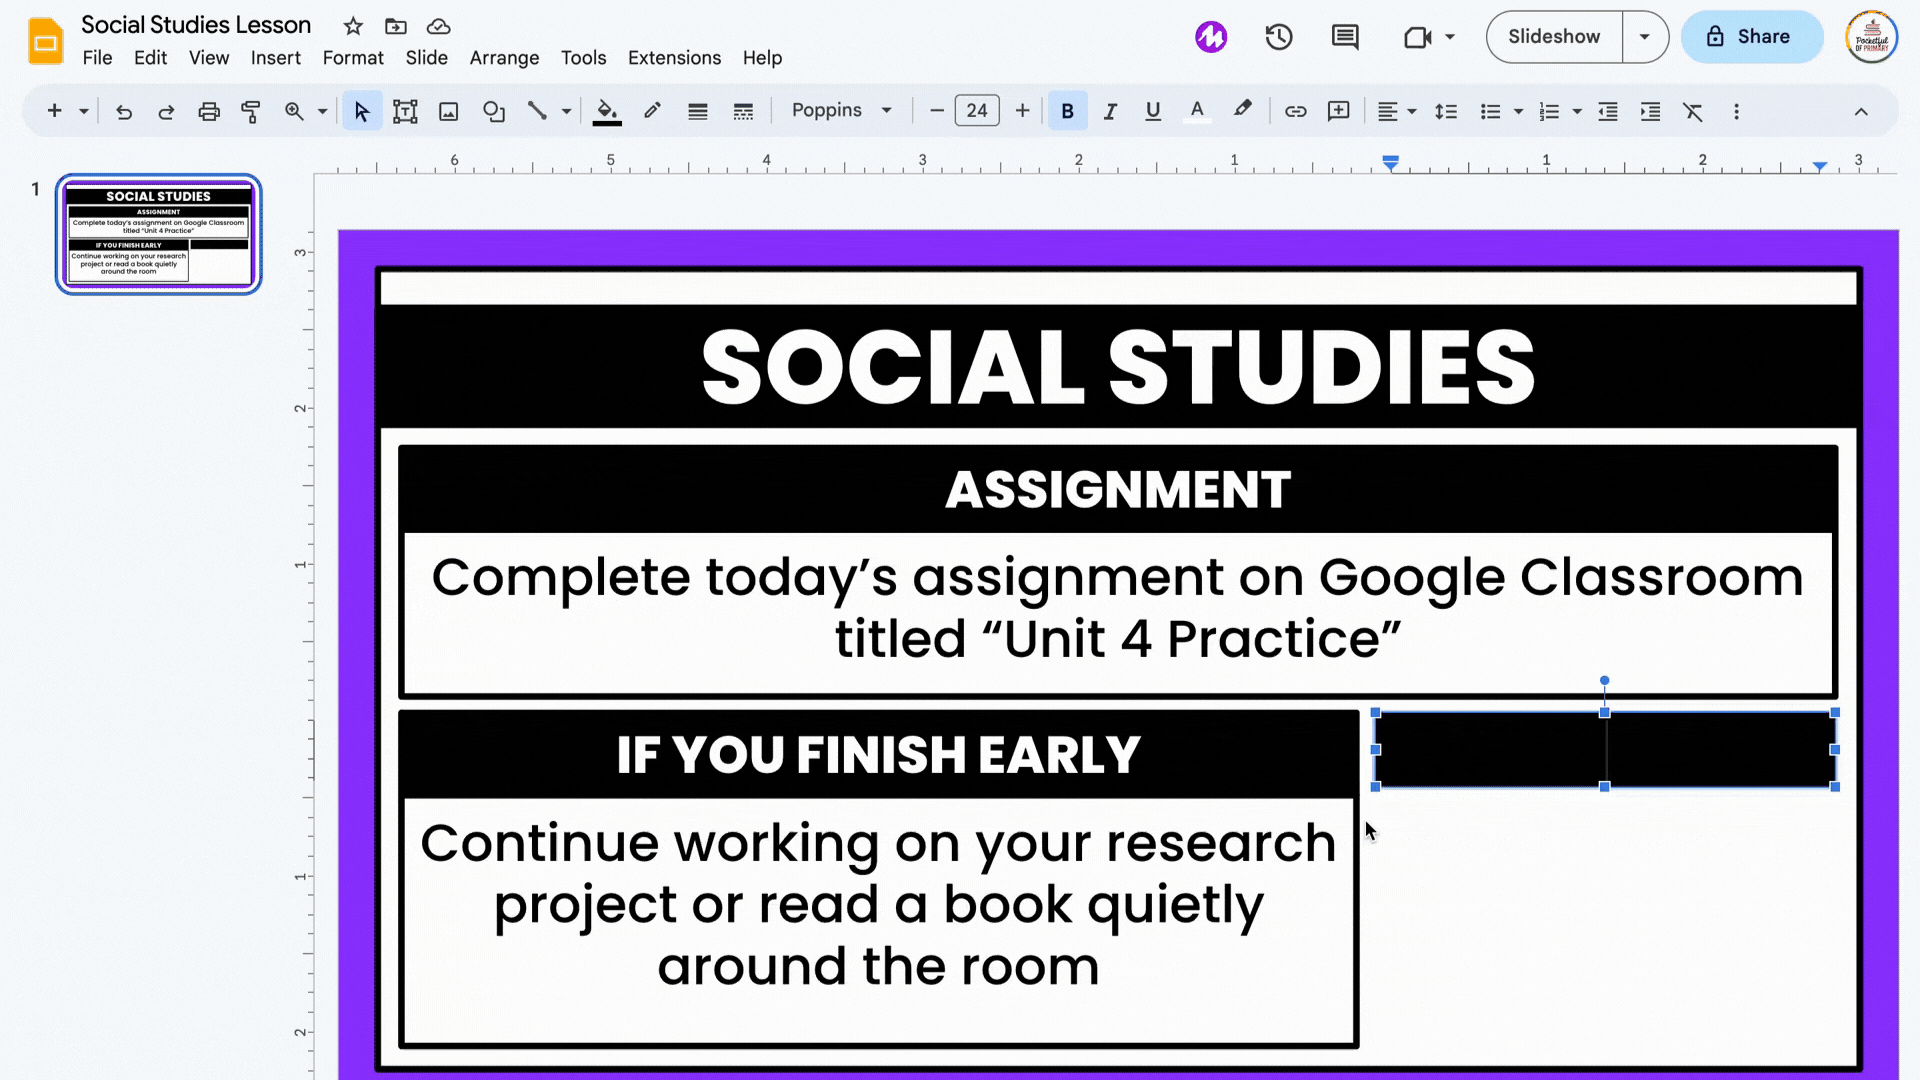
Task: Click the new slide plus icon
Action: (x=55, y=111)
